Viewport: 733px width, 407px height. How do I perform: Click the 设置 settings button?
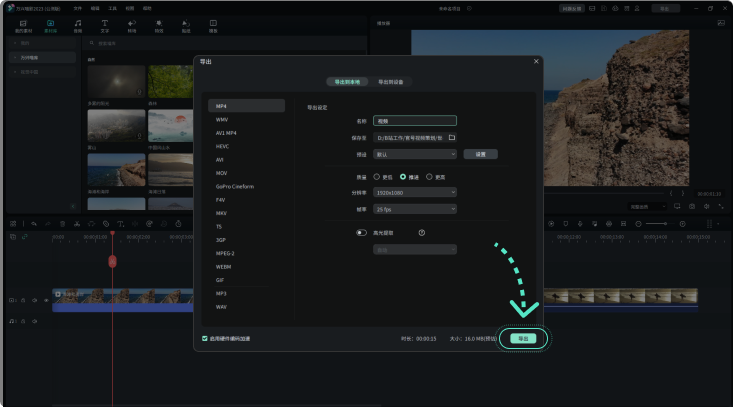(x=480, y=154)
